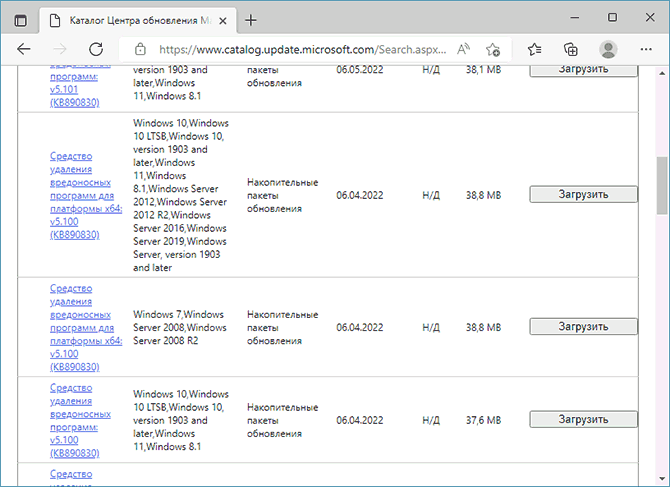Open the Favorites list
Image resolution: width=670 pixels, height=487 pixels.
(x=535, y=50)
